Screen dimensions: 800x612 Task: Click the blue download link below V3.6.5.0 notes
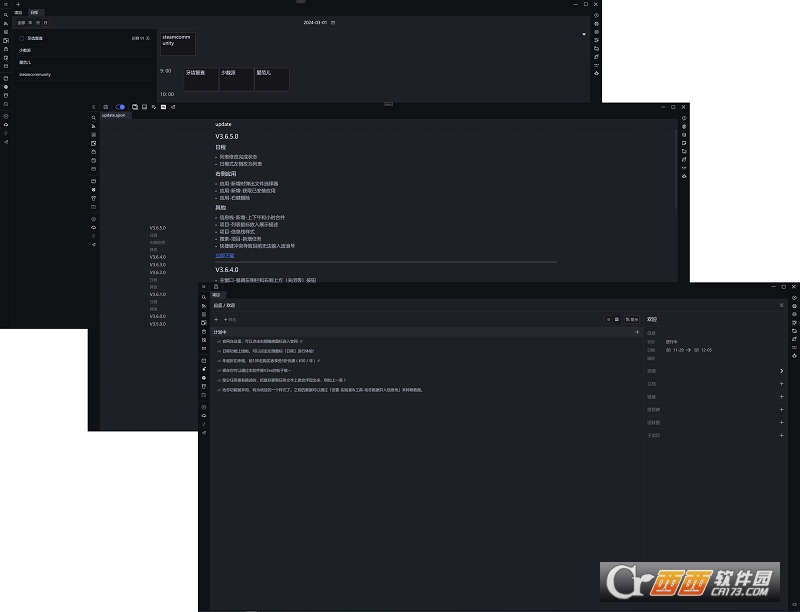point(224,256)
